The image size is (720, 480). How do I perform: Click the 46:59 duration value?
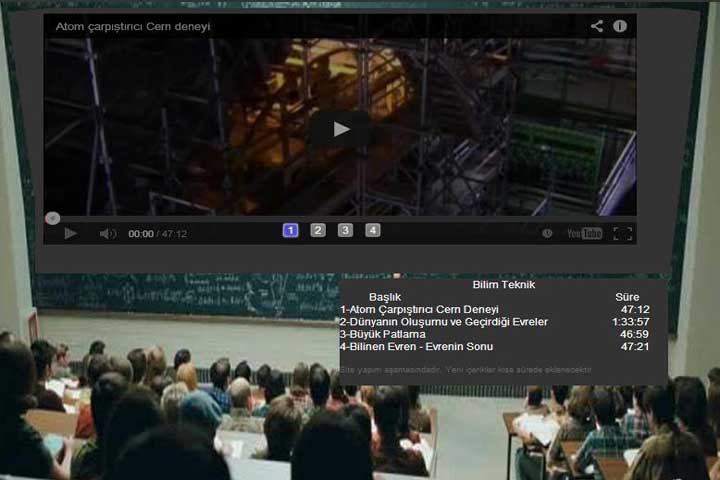click(634, 334)
